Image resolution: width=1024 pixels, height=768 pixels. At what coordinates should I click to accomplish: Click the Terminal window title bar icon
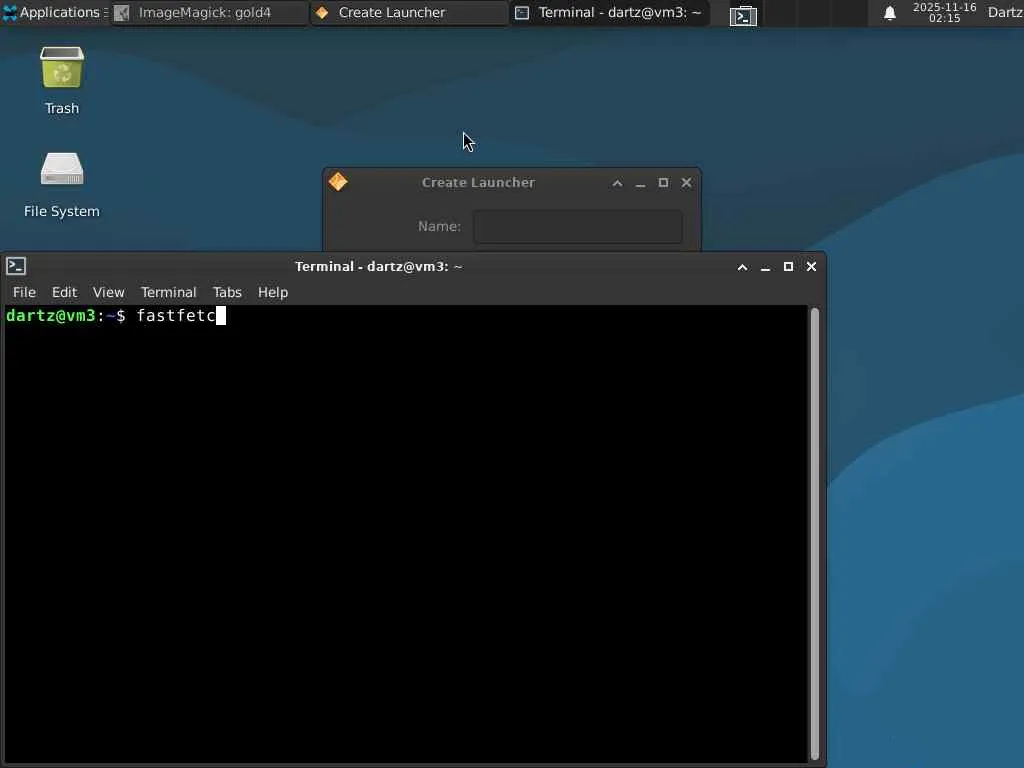click(16, 266)
